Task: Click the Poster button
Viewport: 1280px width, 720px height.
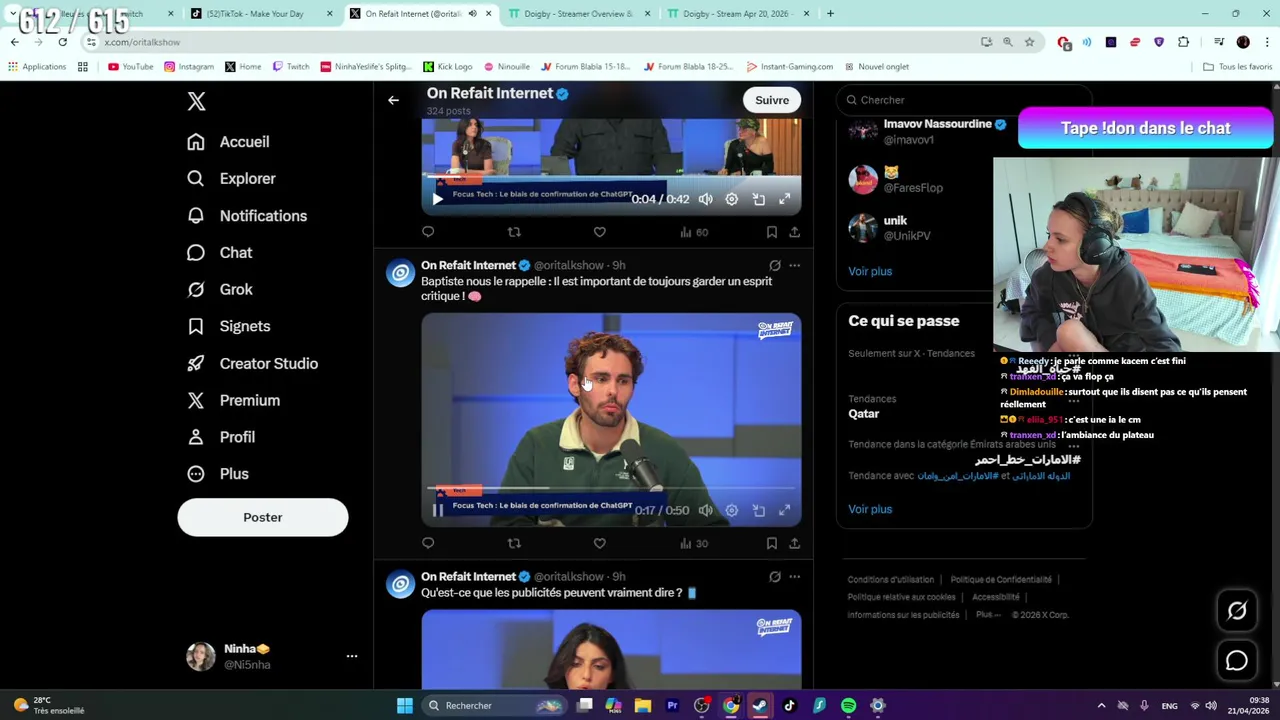Action: (263, 517)
